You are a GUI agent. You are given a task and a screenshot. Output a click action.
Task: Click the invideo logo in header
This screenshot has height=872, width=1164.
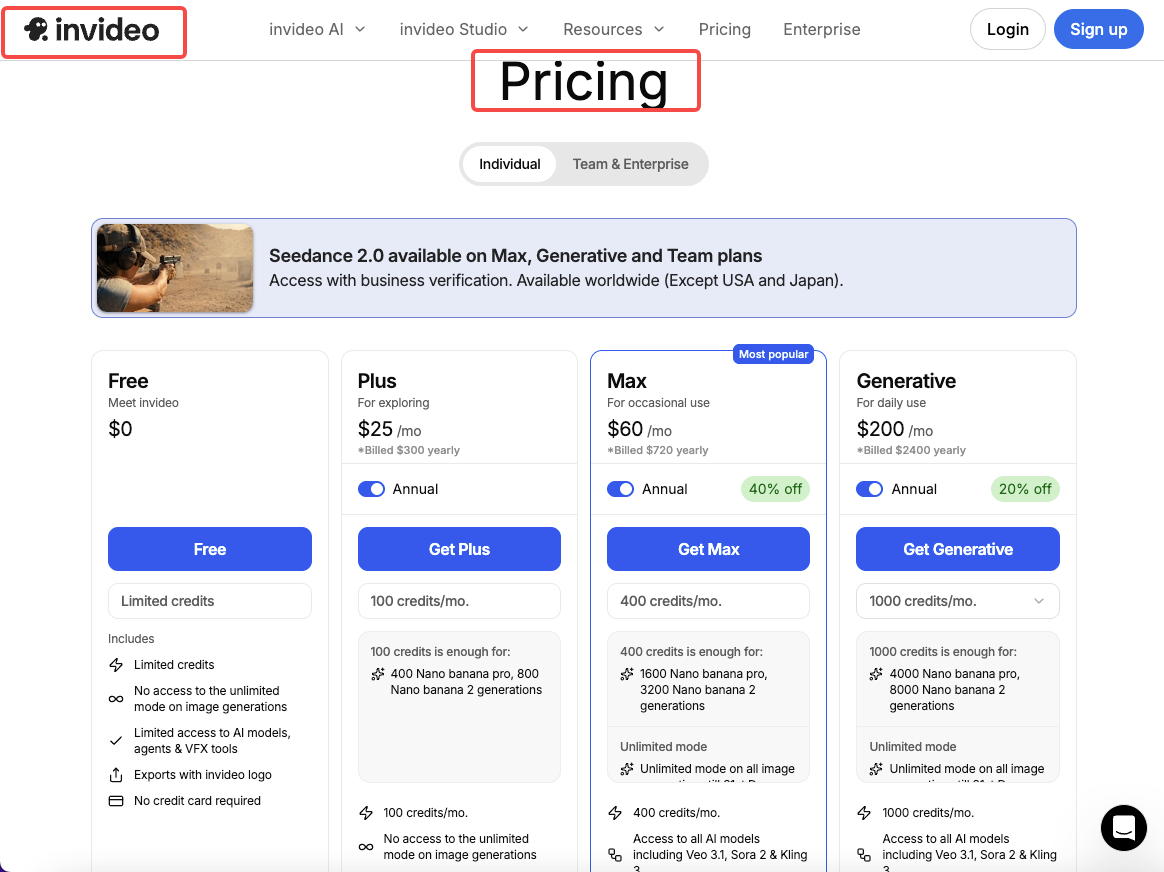pyautogui.click(x=92, y=30)
